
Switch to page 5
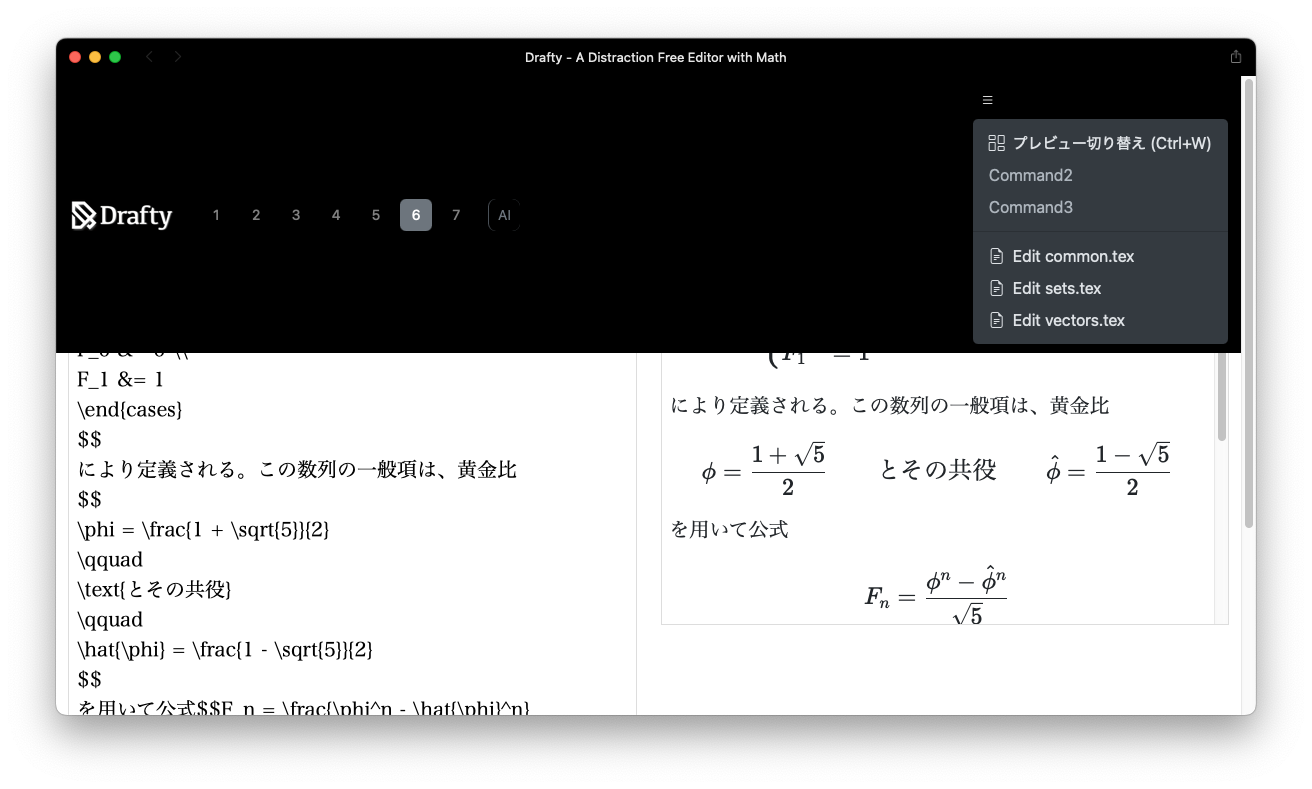[x=376, y=215]
